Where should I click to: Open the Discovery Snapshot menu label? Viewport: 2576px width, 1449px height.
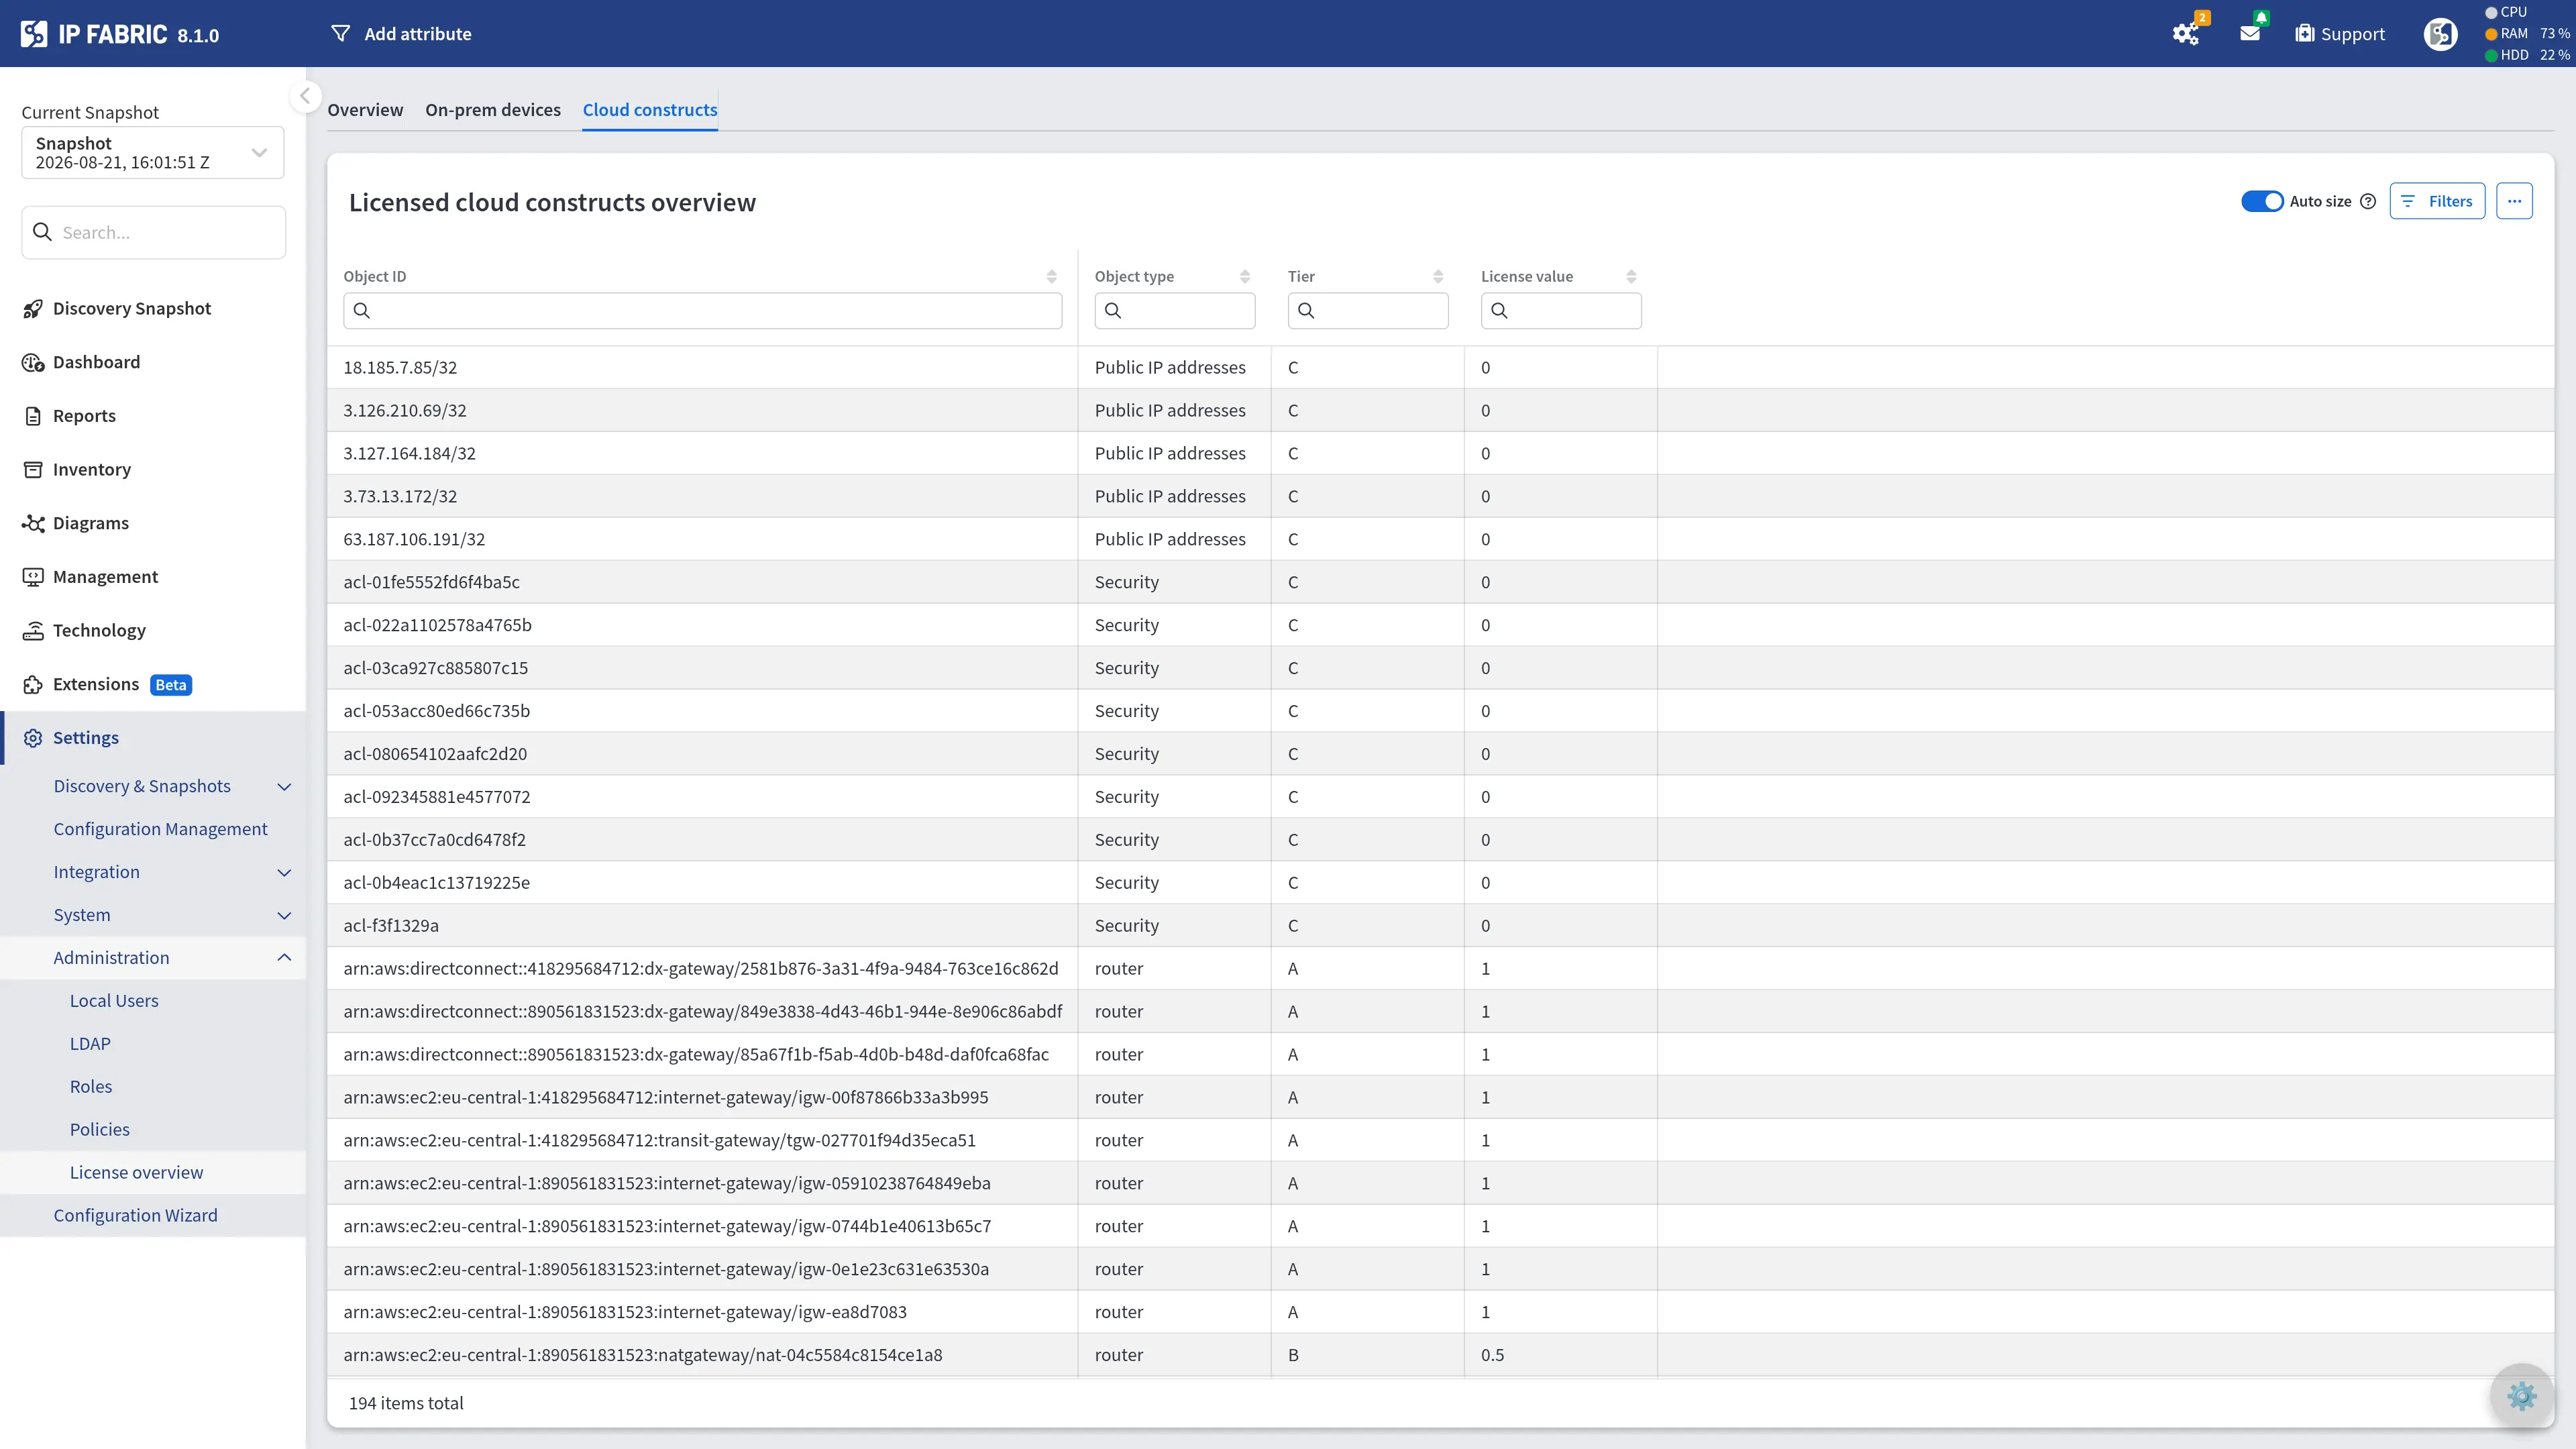(x=132, y=309)
